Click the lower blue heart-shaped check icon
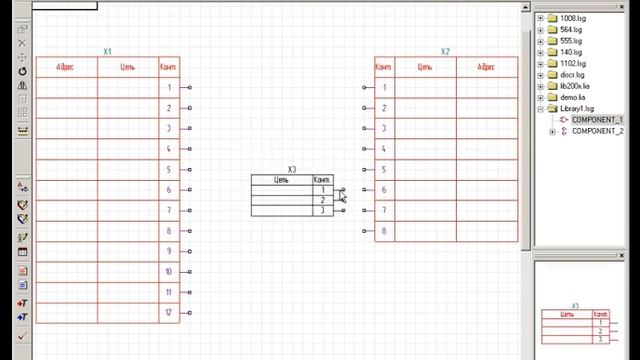Image resolution: width=640 pixels, height=360 pixels. pos(22,219)
